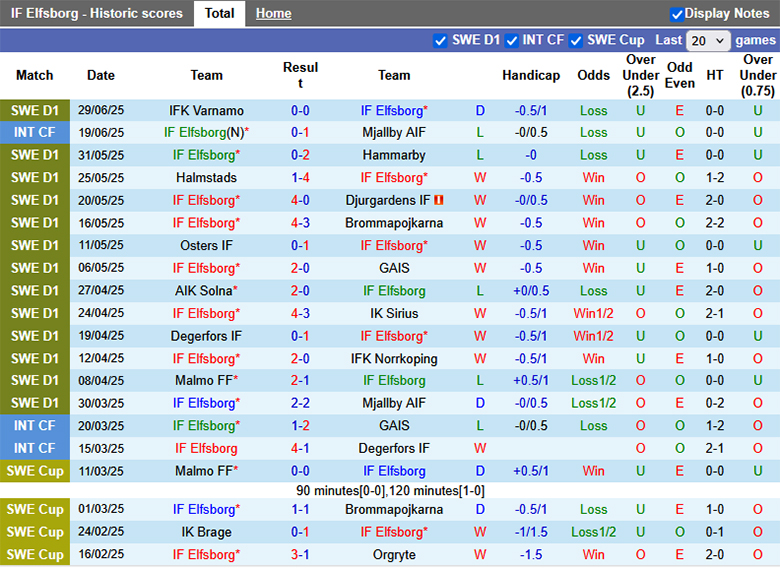Click the Win1/2 odds for IK Sirius match
Screen dimensions: 780x568
pyautogui.click(x=593, y=313)
